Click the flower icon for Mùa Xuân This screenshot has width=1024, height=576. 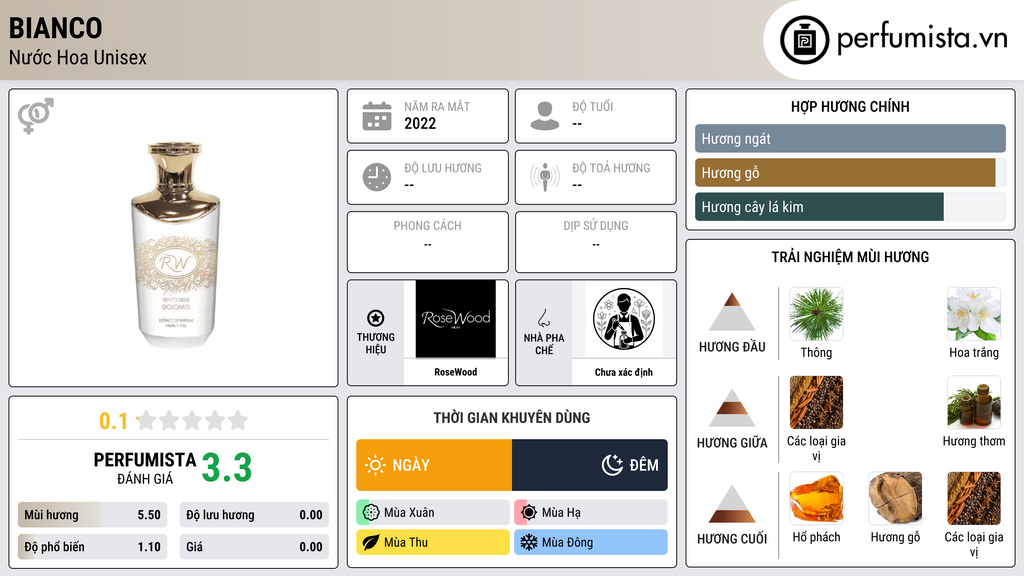pos(371,513)
